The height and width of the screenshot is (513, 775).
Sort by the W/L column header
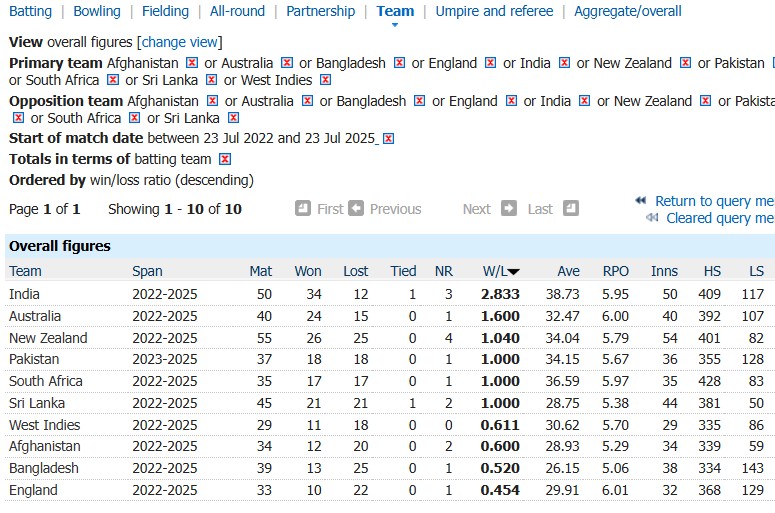[x=500, y=271]
